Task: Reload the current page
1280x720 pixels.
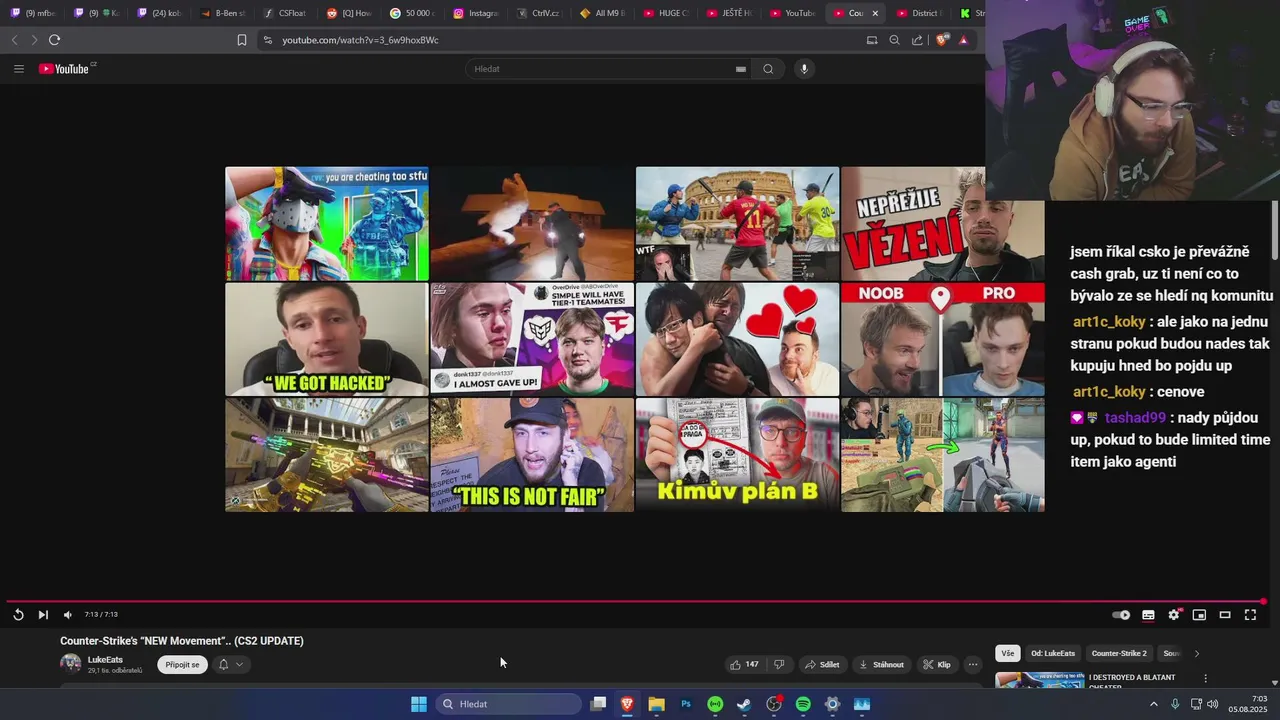Action: point(54,40)
